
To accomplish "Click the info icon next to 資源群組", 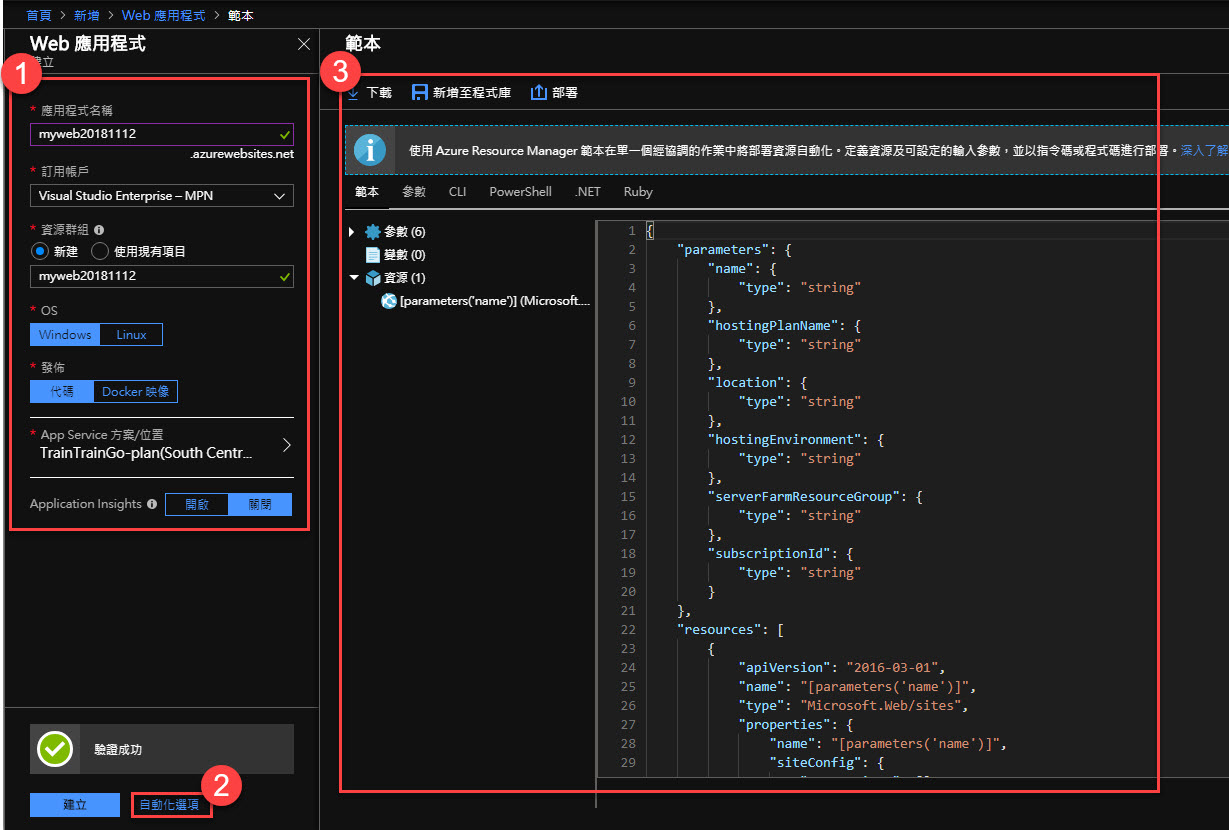I will [x=99, y=229].
